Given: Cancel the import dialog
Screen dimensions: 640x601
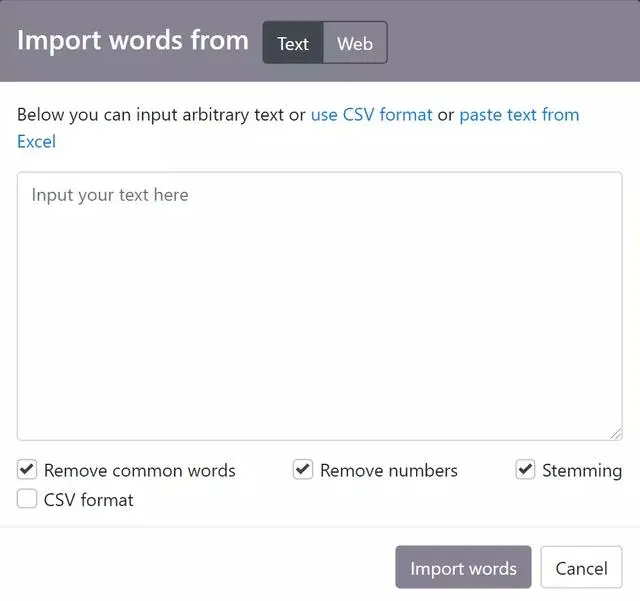Looking at the screenshot, I should coord(581,567).
